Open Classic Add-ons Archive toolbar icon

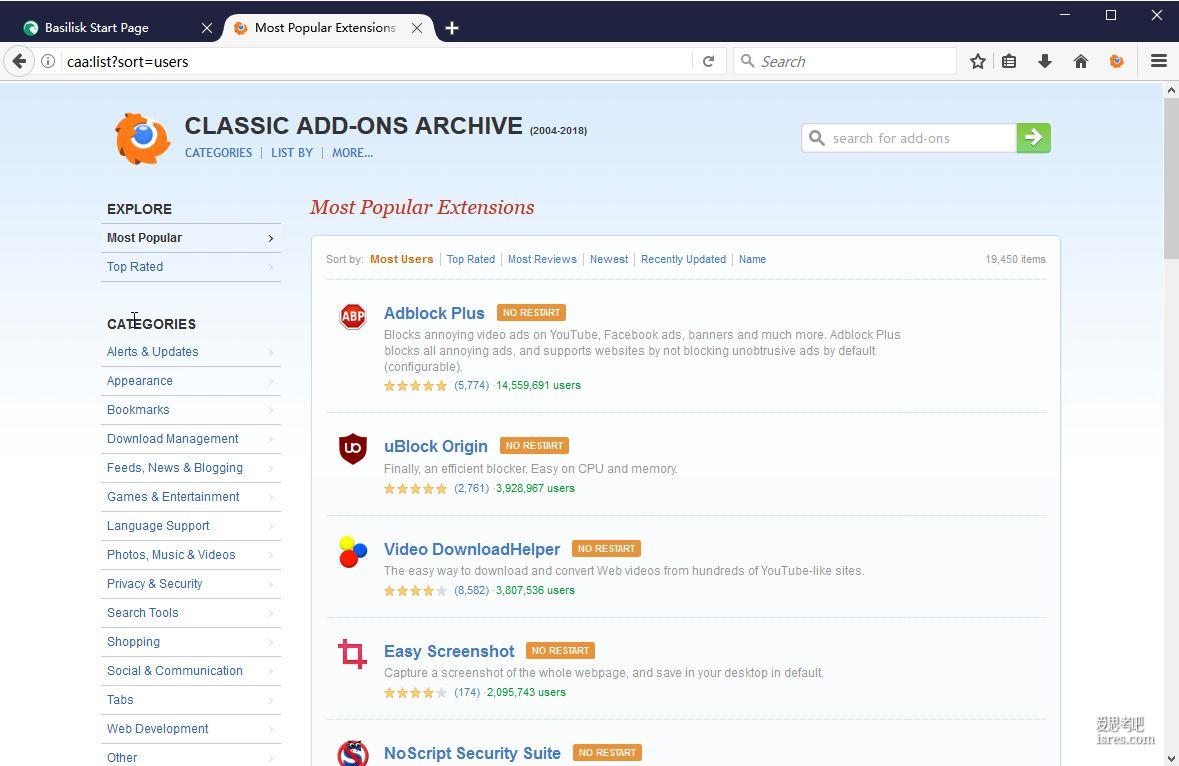1117,62
